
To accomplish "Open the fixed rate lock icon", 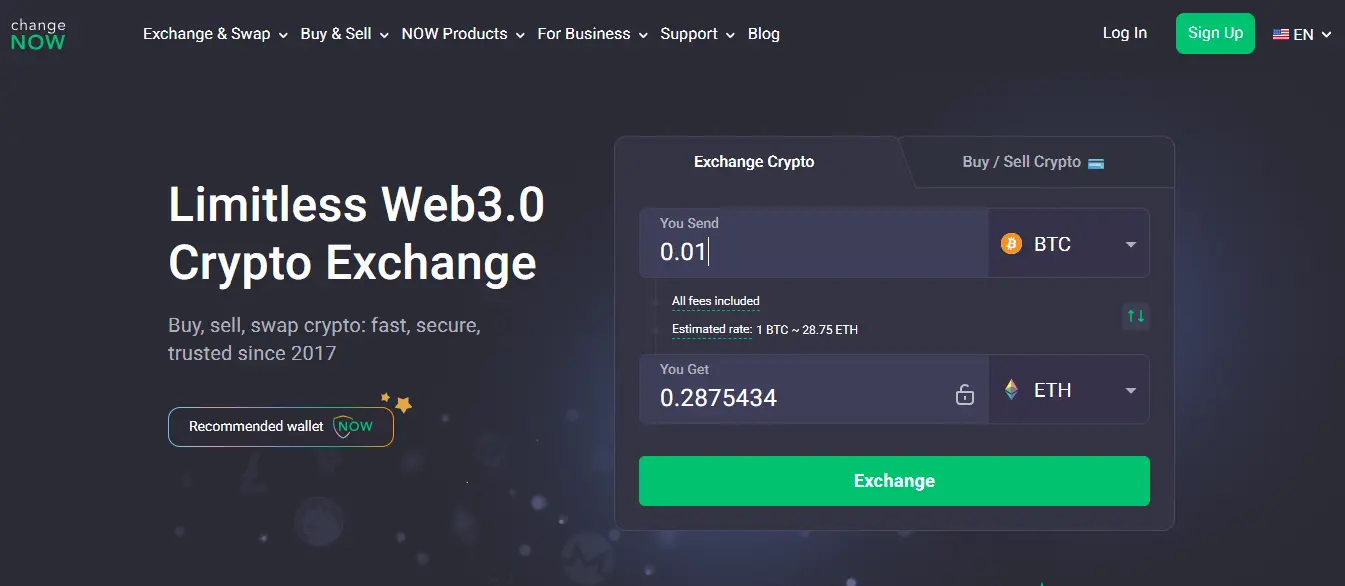I will 965,394.
